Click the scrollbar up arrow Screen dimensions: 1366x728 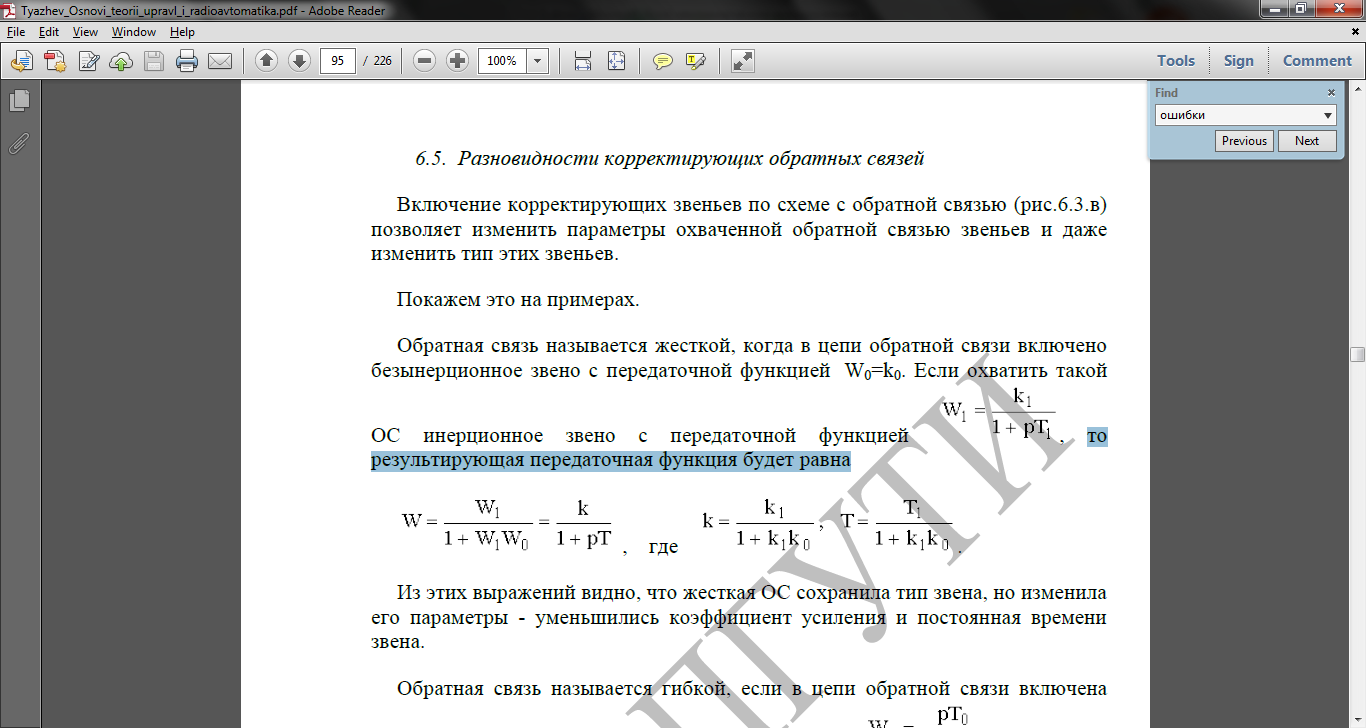(x=1357, y=87)
